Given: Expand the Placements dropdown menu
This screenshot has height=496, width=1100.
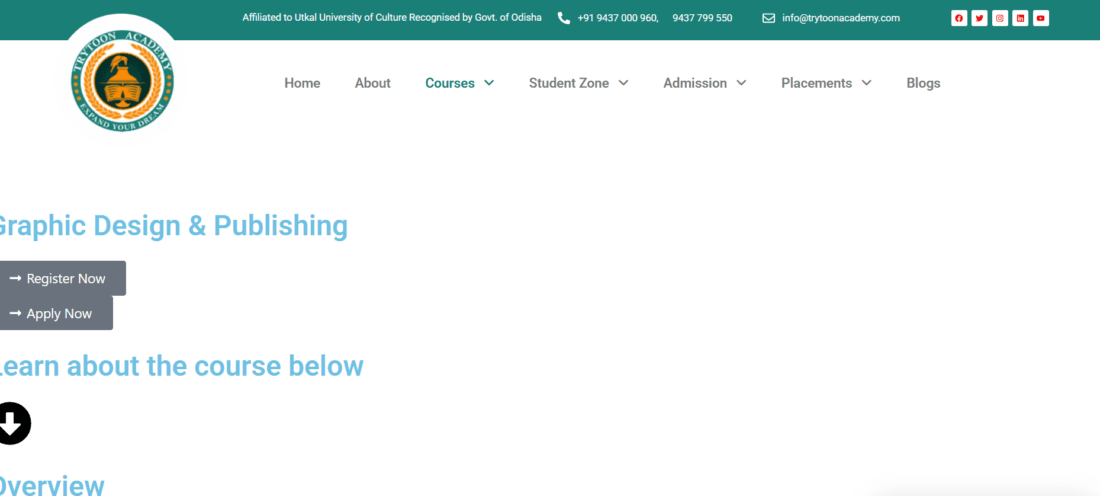Looking at the screenshot, I should 826,83.
